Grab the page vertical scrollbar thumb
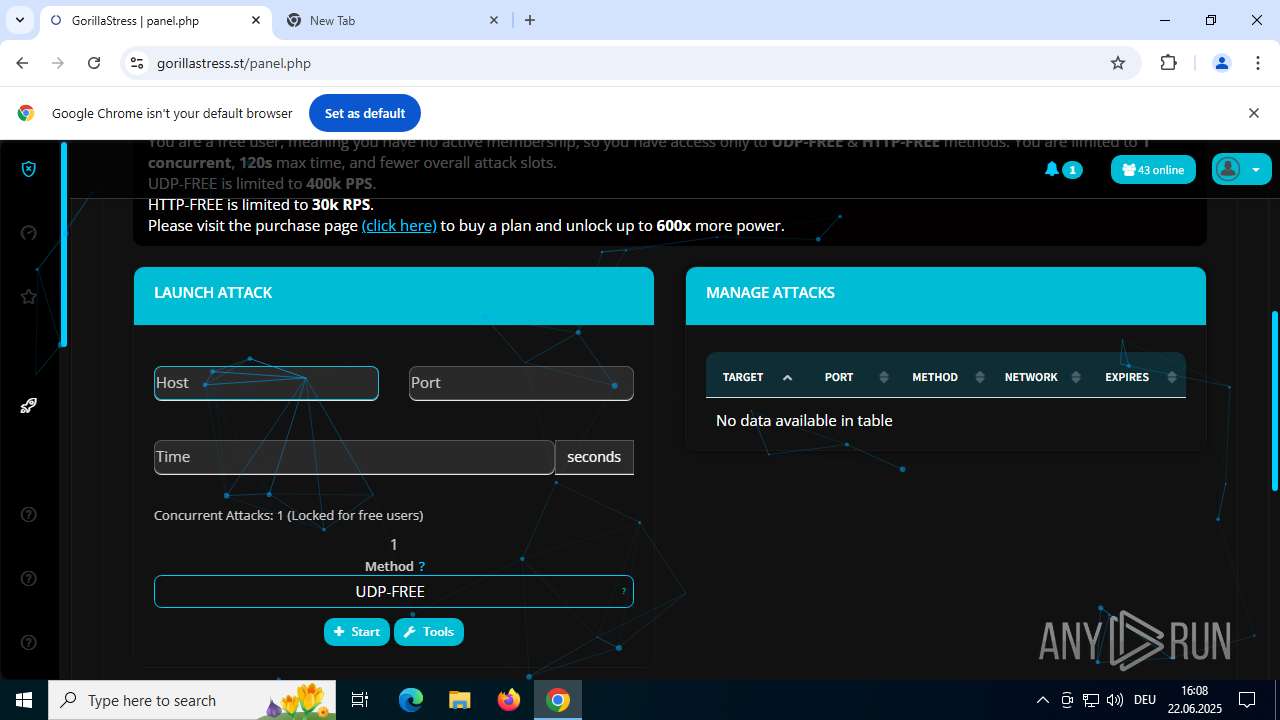The height and width of the screenshot is (720, 1280). [x=1274, y=400]
